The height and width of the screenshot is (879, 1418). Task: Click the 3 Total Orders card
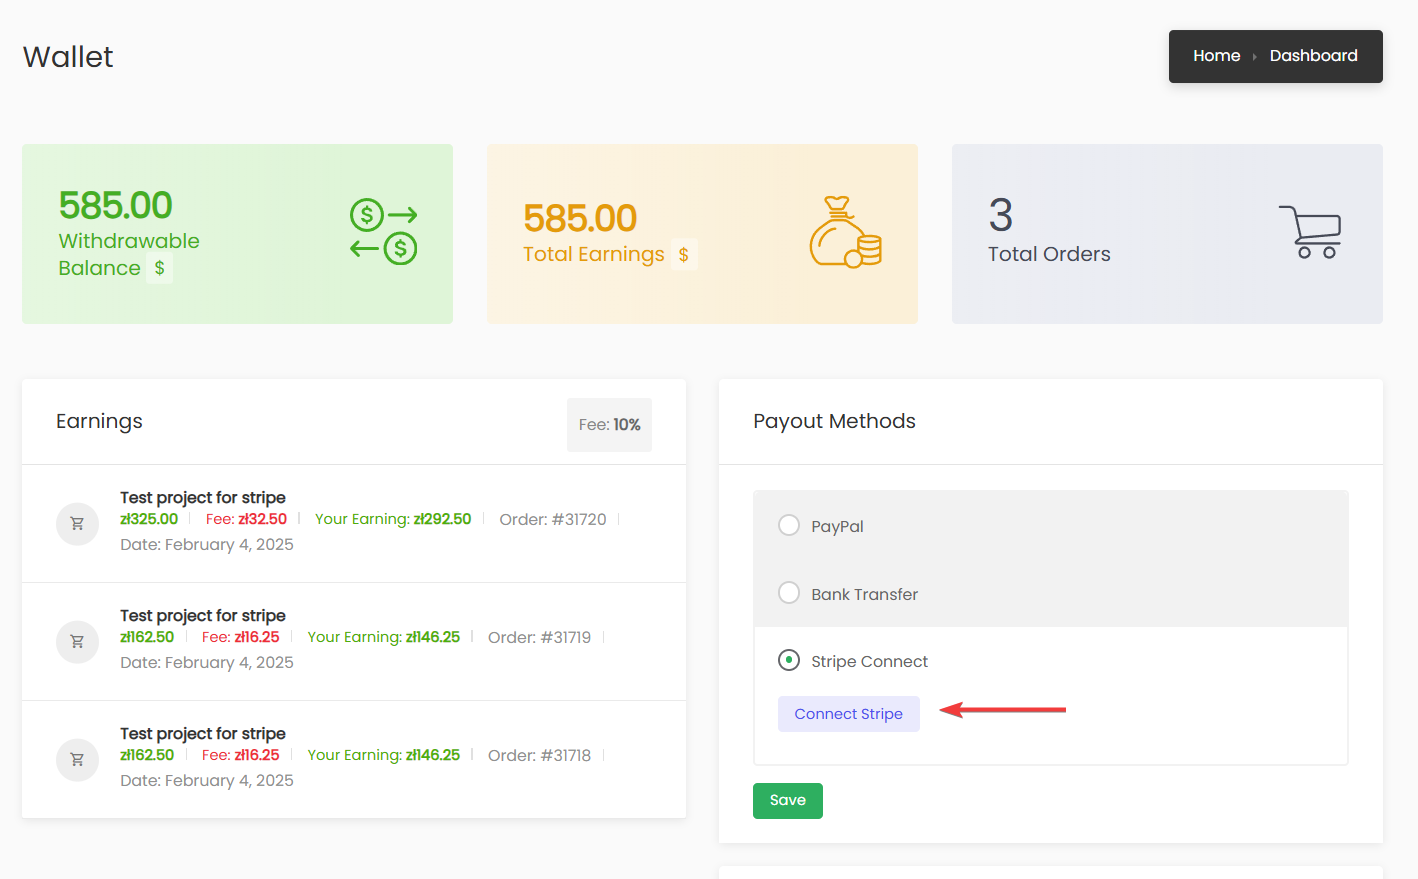[x=1167, y=234]
